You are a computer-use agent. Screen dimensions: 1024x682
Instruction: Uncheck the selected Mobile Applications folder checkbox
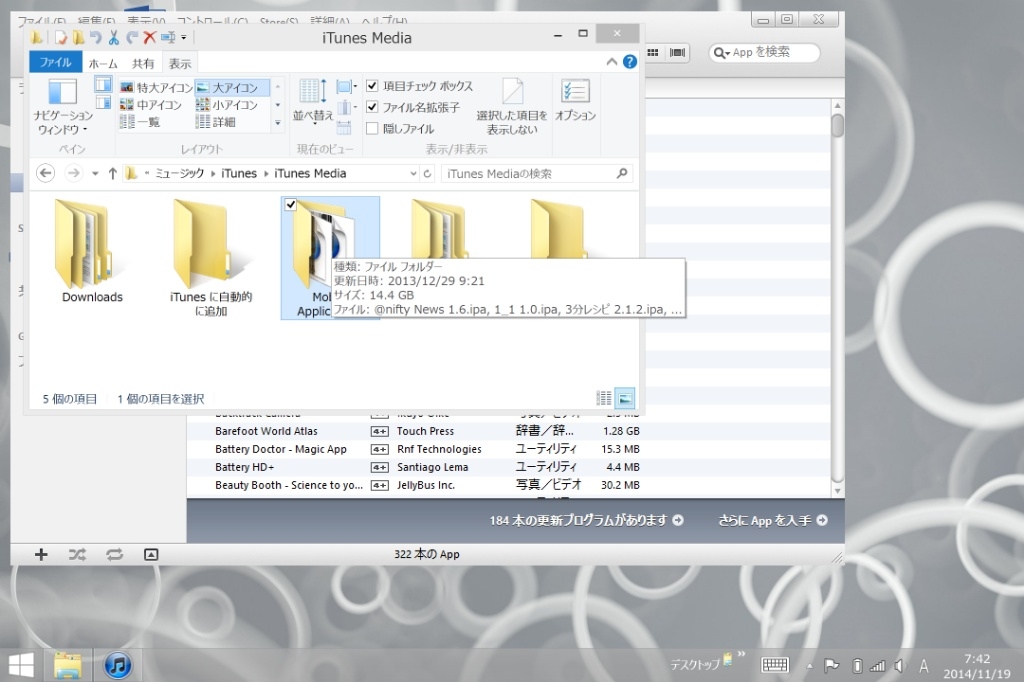click(x=291, y=204)
